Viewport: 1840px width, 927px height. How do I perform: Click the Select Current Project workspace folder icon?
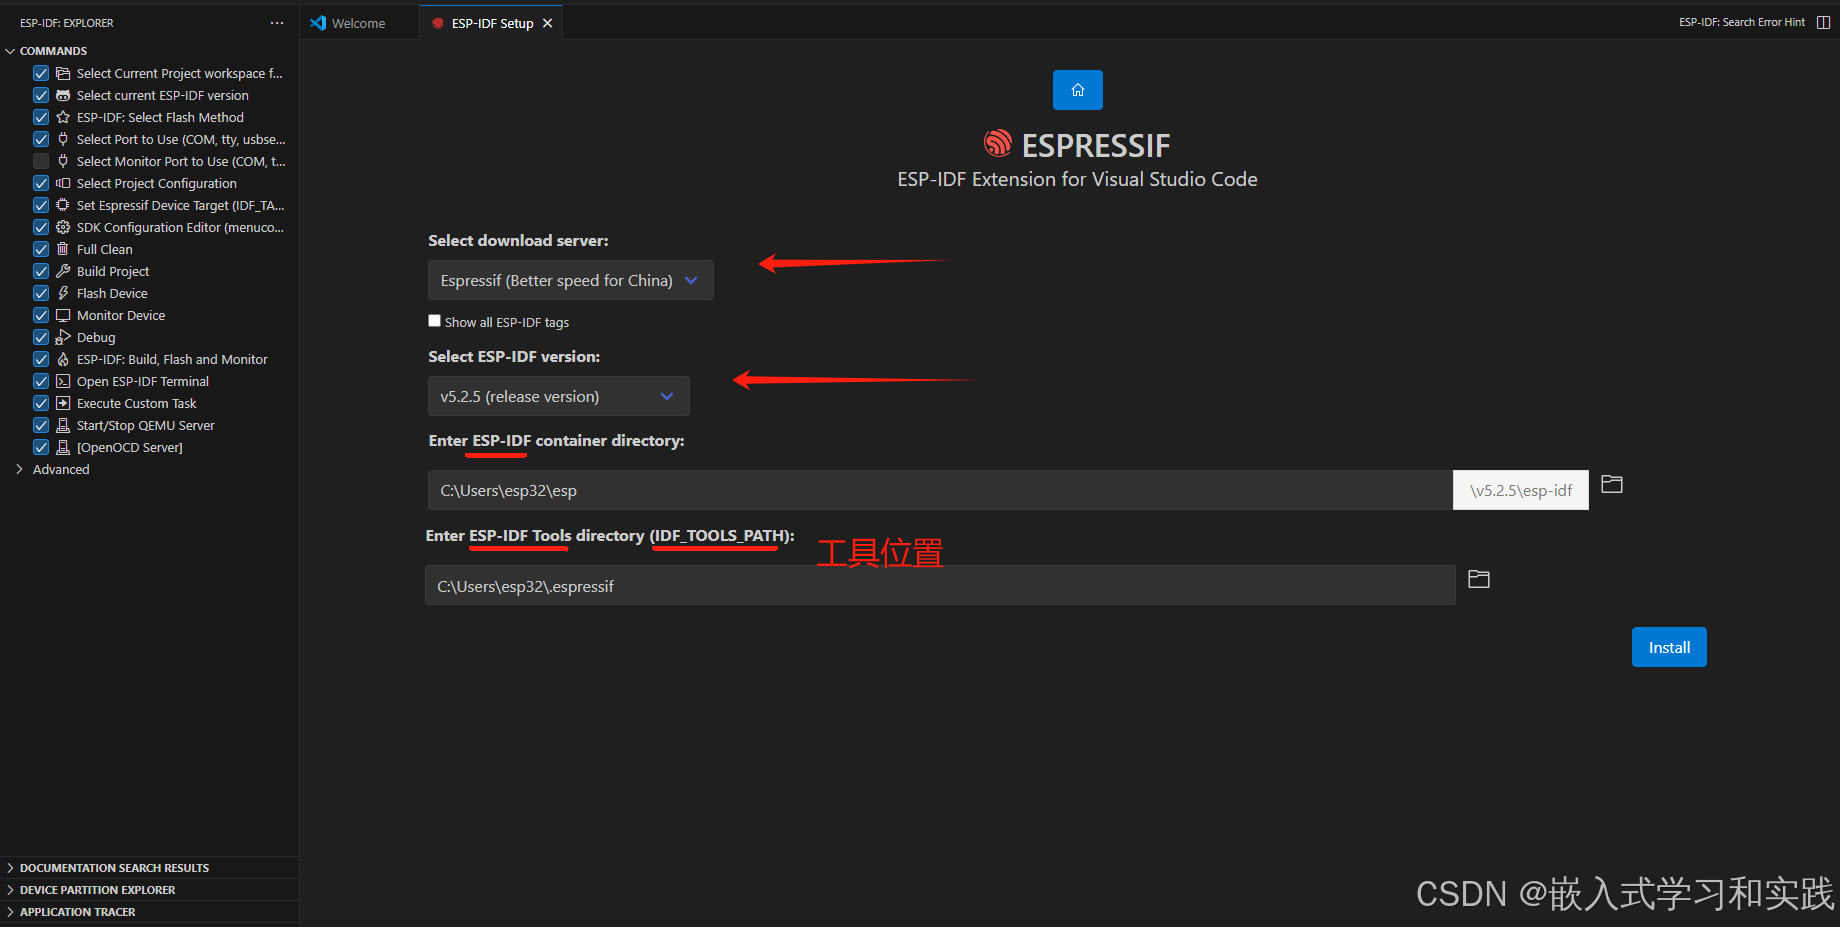(63, 73)
